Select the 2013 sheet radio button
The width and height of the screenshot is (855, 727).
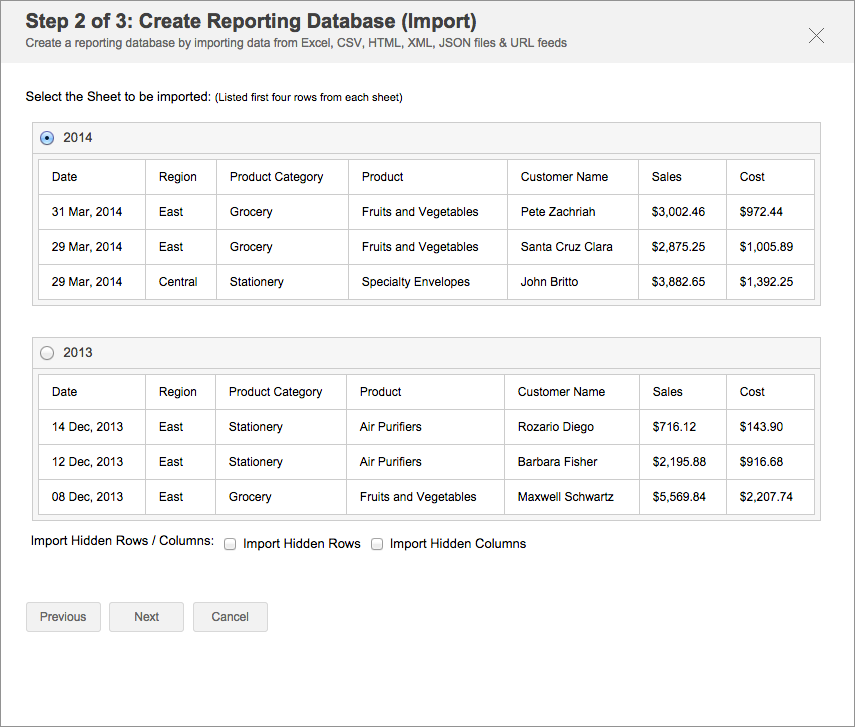point(47,353)
